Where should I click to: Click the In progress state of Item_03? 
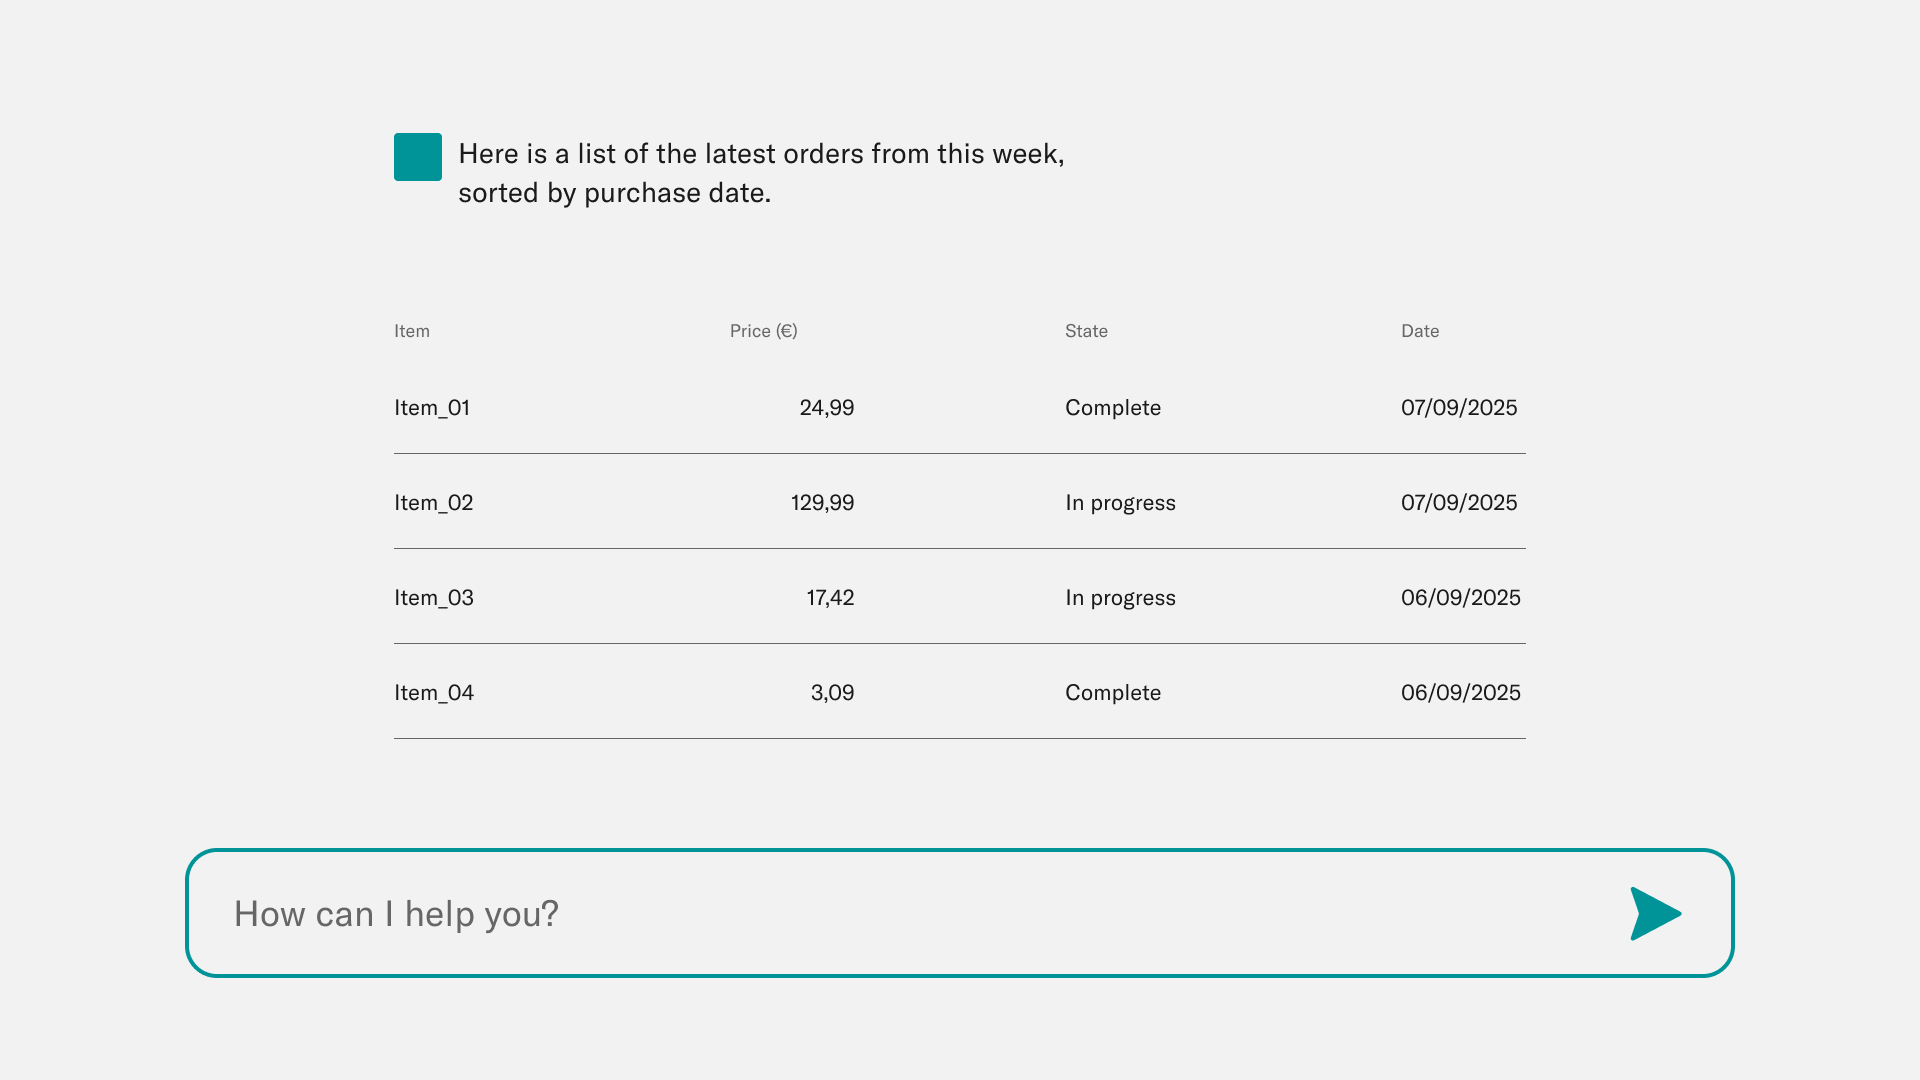click(x=1120, y=598)
